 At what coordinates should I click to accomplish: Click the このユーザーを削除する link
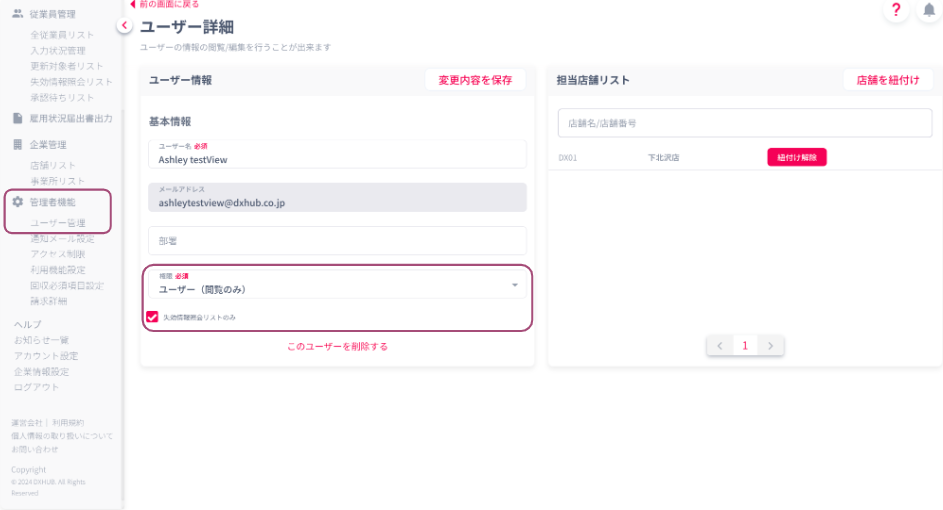point(337,346)
